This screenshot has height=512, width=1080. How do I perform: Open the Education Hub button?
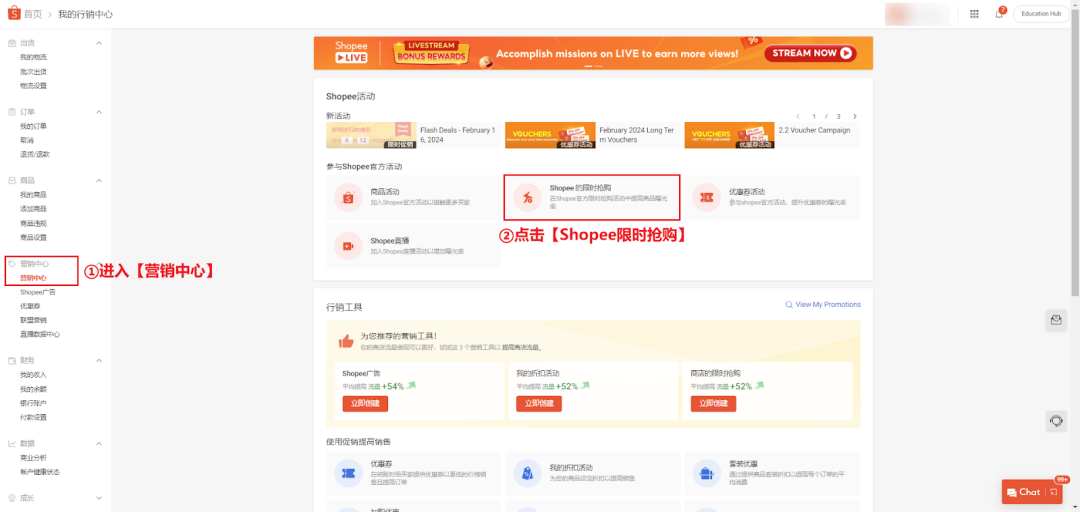[x=1041, y=14]
